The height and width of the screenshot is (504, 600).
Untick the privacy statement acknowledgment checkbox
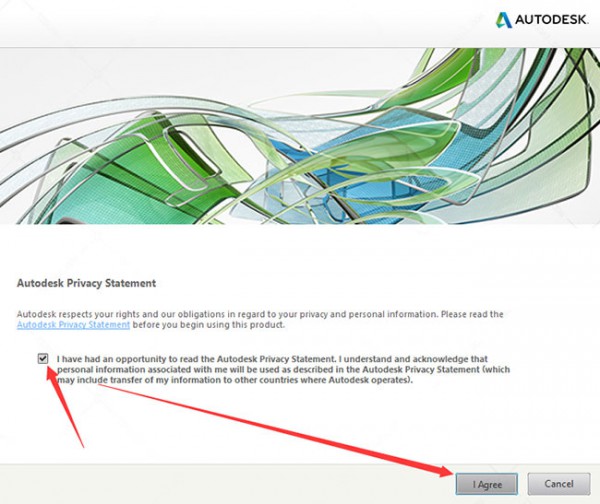[x=43, y=359]
